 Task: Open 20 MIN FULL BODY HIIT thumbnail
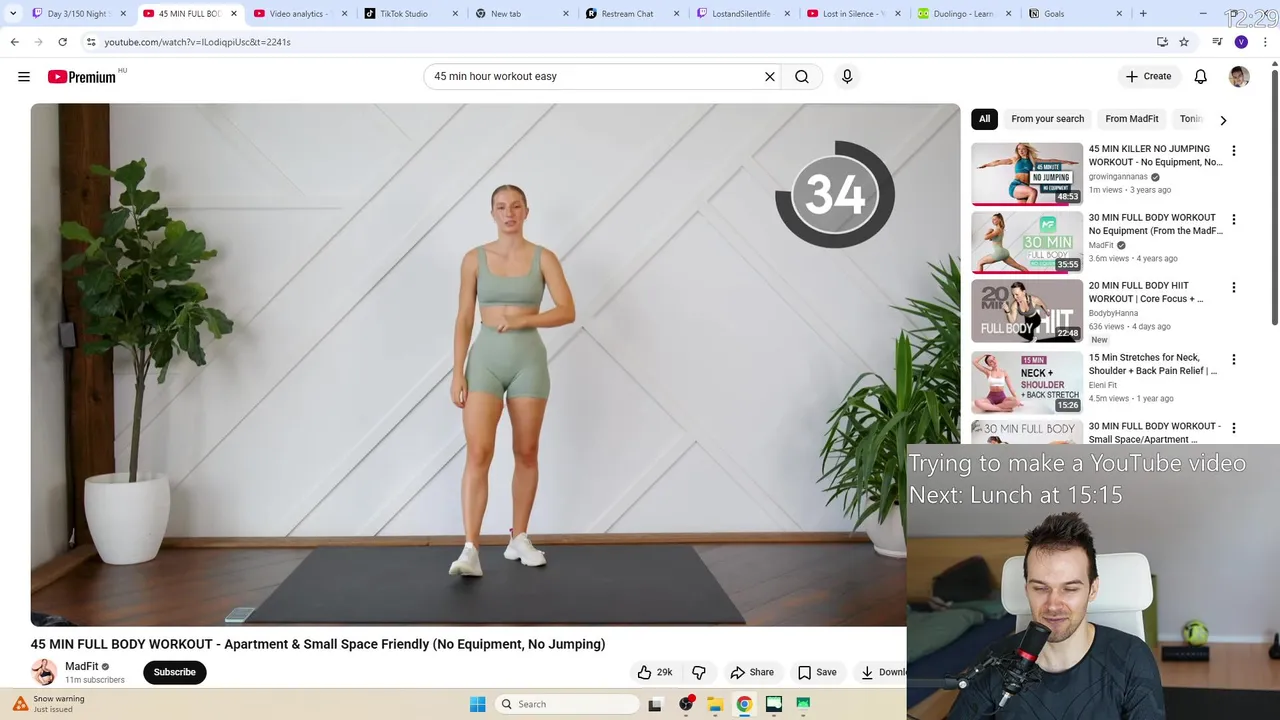pos(1027,310)
